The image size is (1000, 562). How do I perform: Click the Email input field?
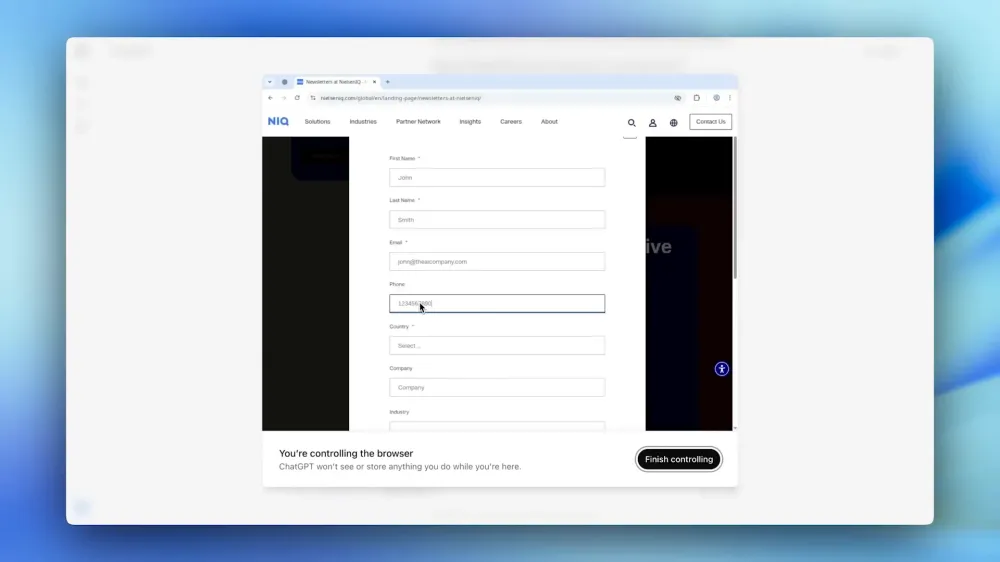point(497,262)
